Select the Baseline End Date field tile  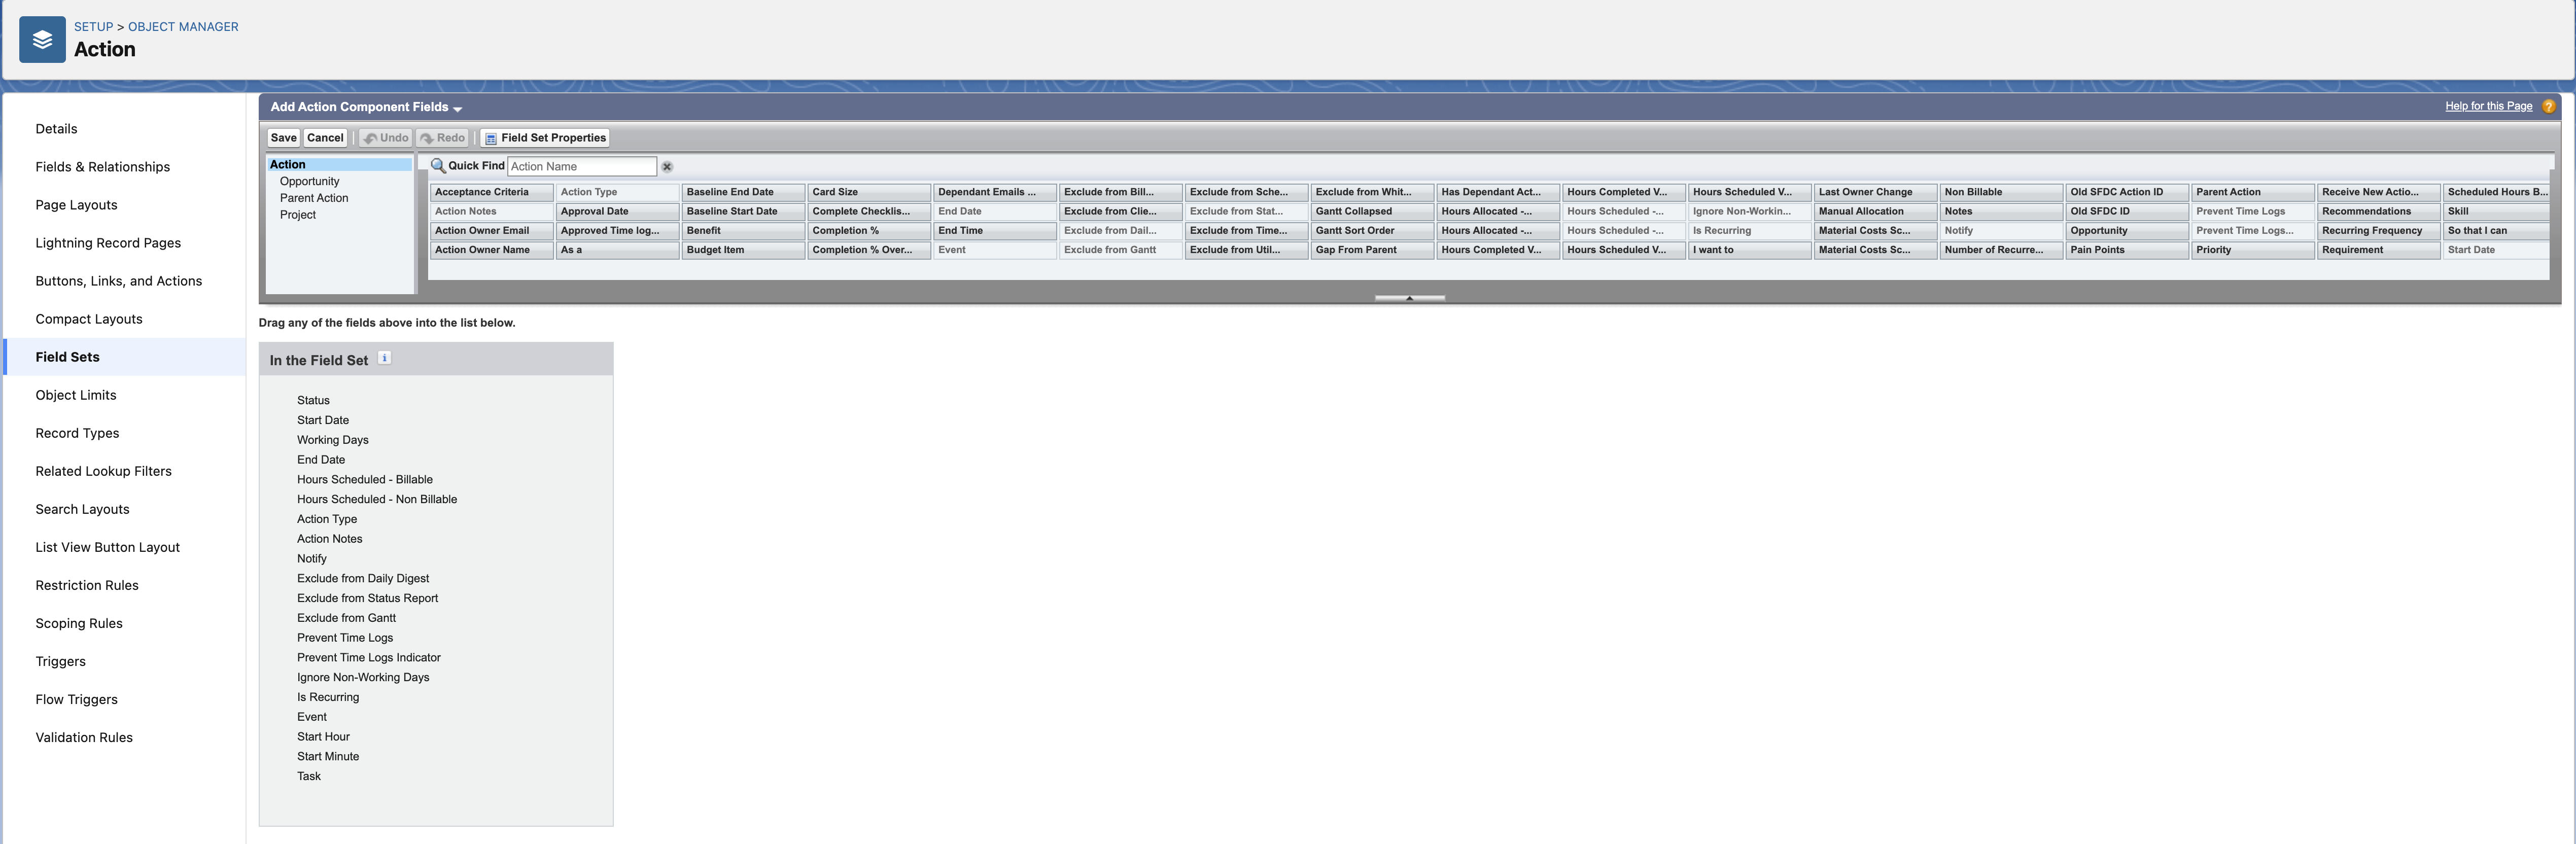[x=743, y=192]
